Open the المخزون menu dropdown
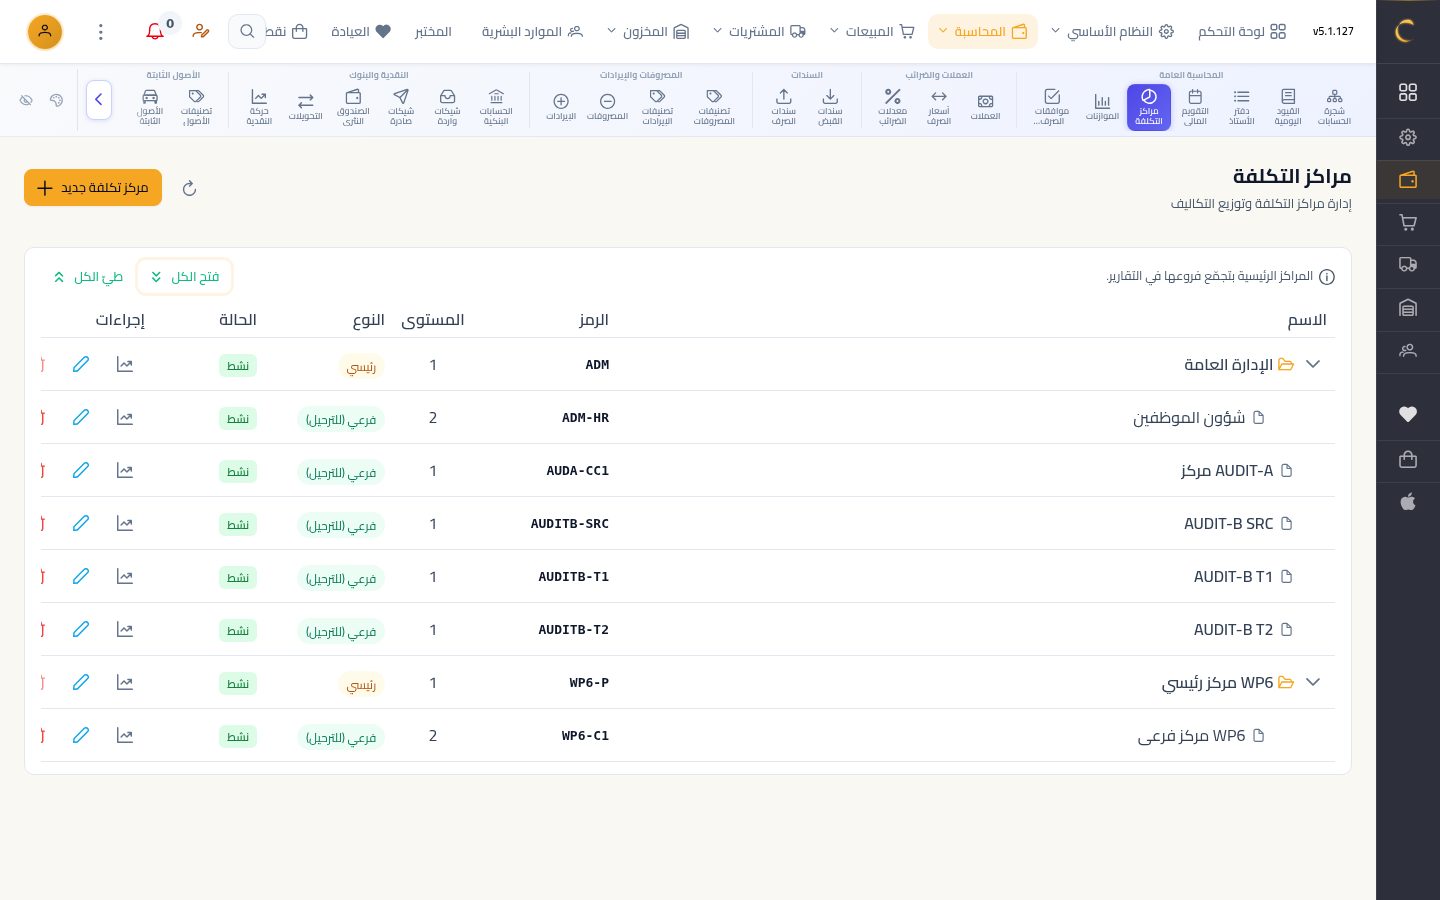Viewport: 1440px width, 900px height. tap(648, 32)
